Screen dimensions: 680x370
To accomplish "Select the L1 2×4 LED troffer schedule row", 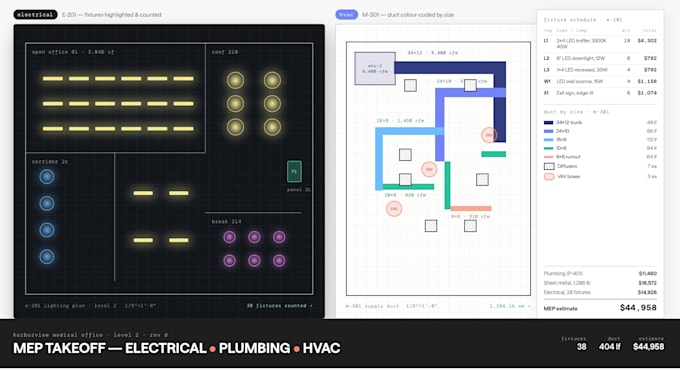I will click(x=600, y=43).
